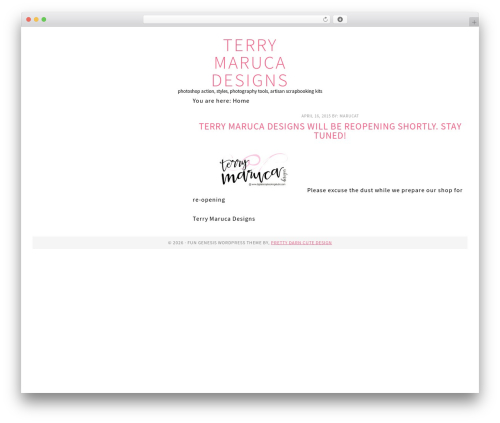Click the reload icon in address bar
Image resolution: width=500 pixels, height=423 pixels.
(x=325, y=20)
